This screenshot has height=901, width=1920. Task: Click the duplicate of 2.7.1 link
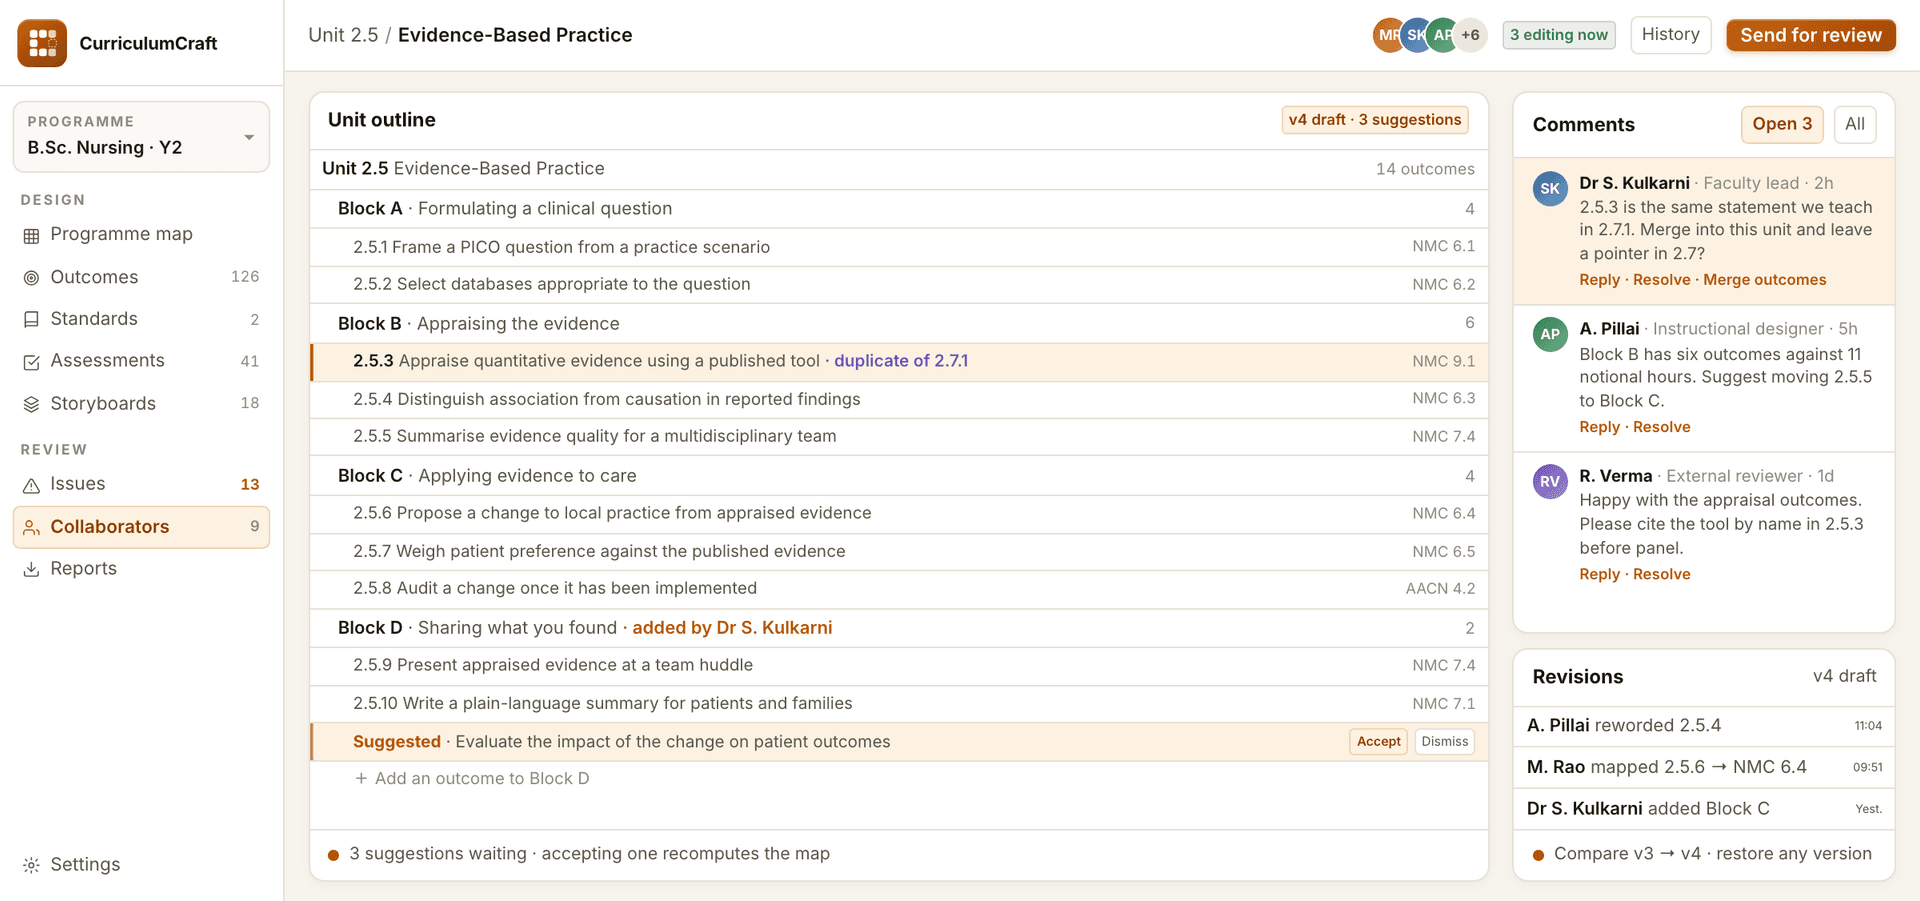[x=901, y=361]
